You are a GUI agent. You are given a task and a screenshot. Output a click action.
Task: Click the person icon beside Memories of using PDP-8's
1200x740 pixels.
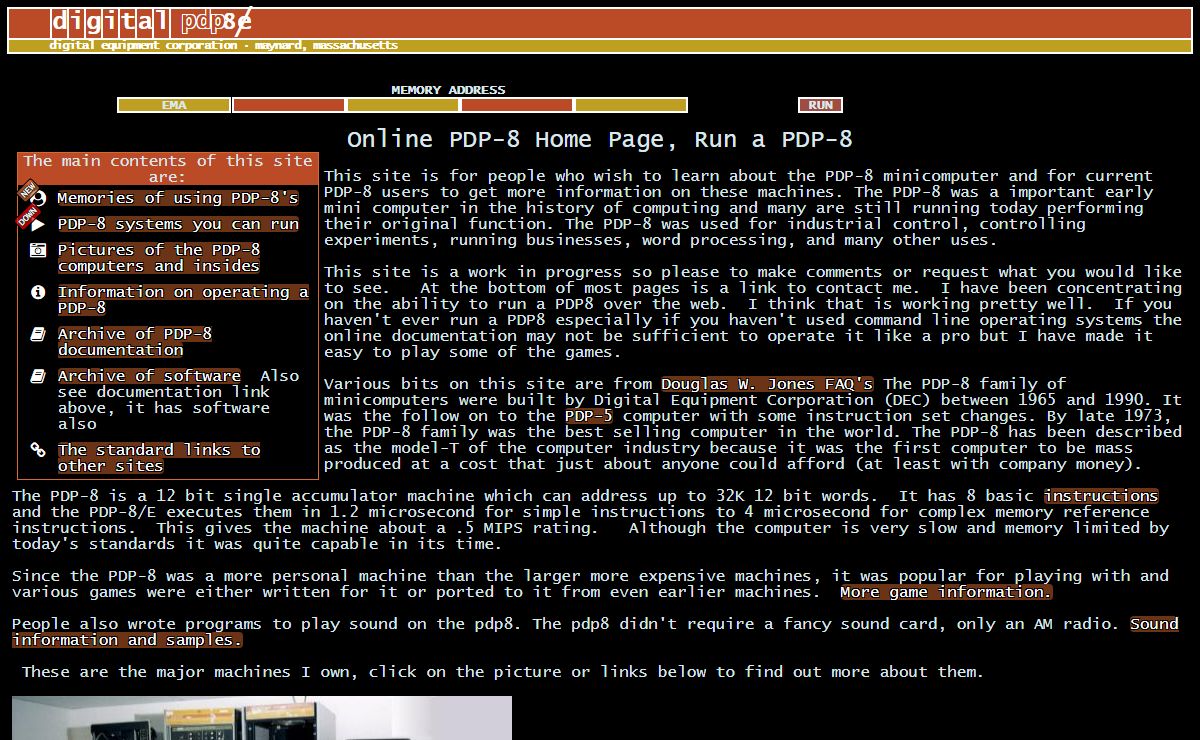[38, 198]
